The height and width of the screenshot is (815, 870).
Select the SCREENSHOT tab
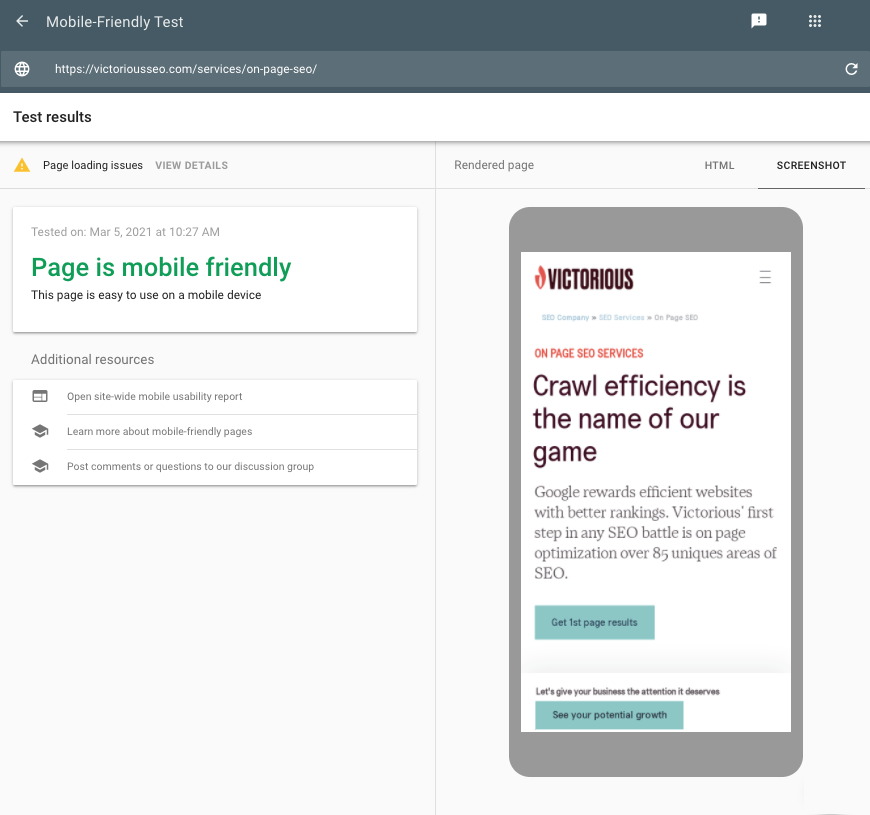click(811, 165)
